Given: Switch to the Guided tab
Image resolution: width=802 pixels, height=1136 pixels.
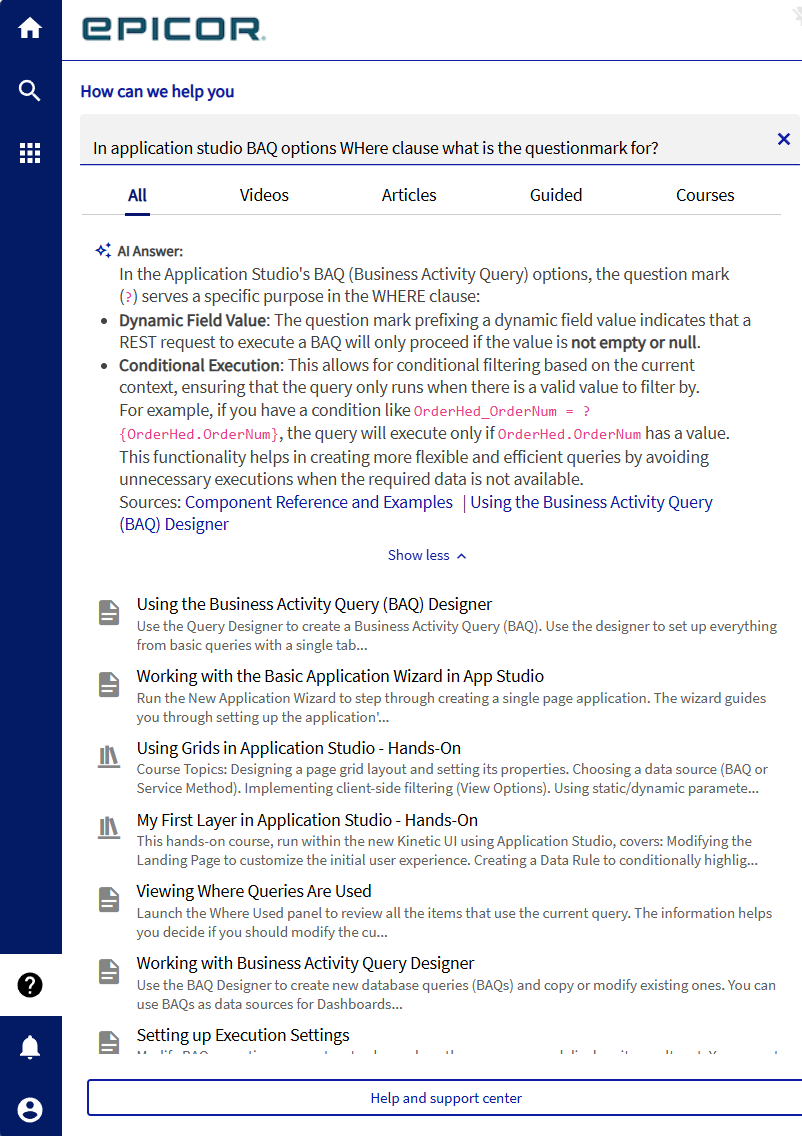Looking at the screenshot, I should [x=556, y=195].
